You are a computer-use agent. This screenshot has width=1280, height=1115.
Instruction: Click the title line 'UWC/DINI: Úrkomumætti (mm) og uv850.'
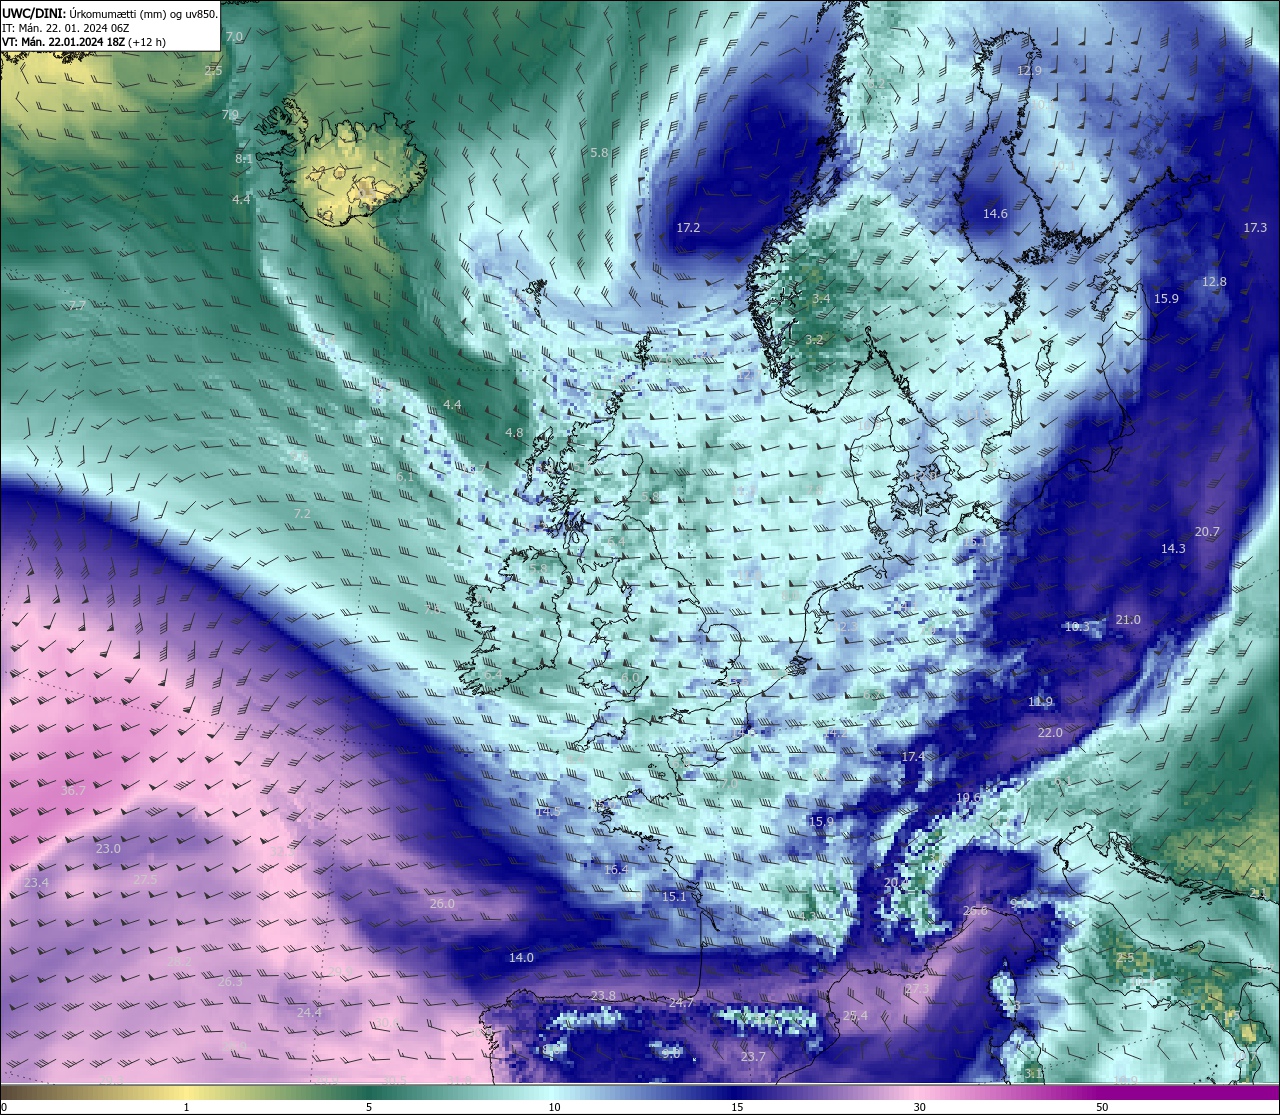click(110, 14)
